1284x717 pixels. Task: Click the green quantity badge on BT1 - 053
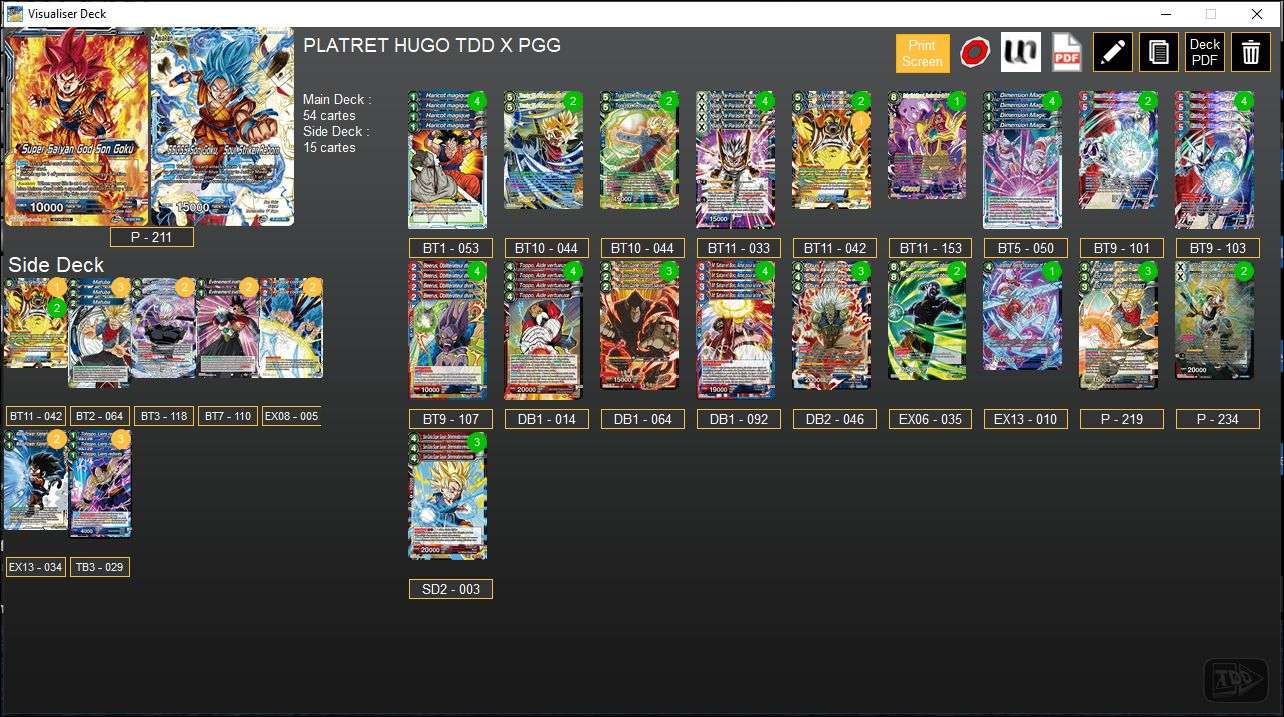pos(479,101)
